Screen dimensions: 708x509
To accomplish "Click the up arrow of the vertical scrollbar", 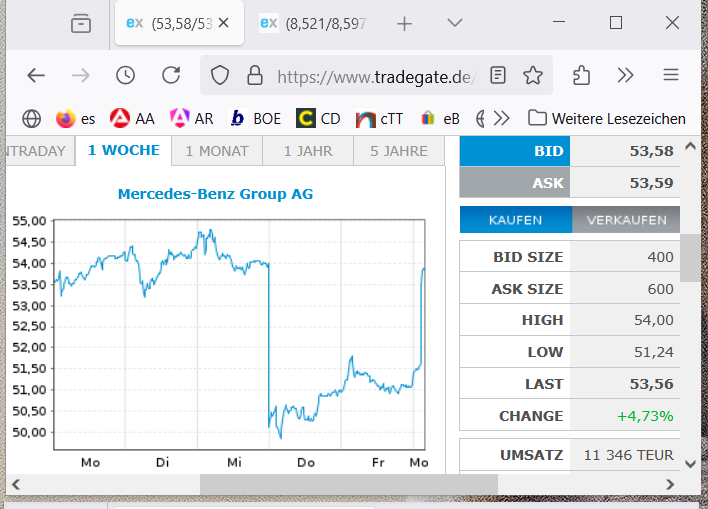I will 690,146.
